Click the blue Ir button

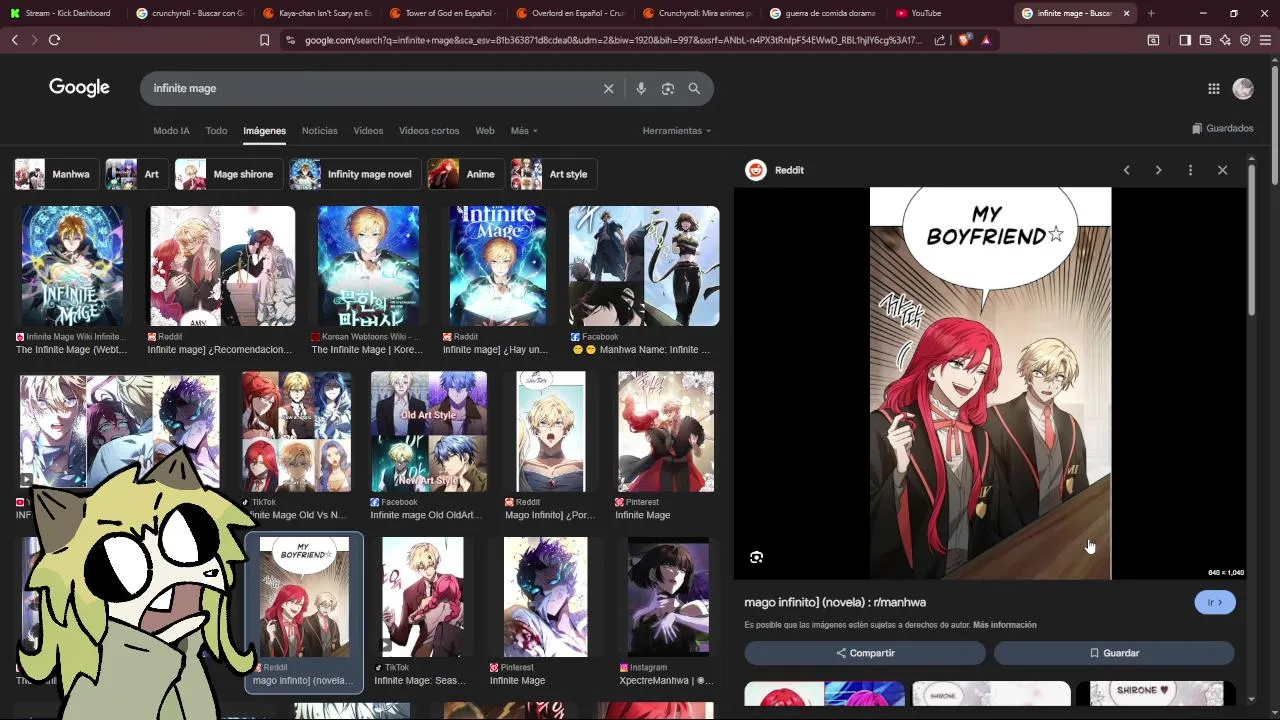[x=1215, y=602]
